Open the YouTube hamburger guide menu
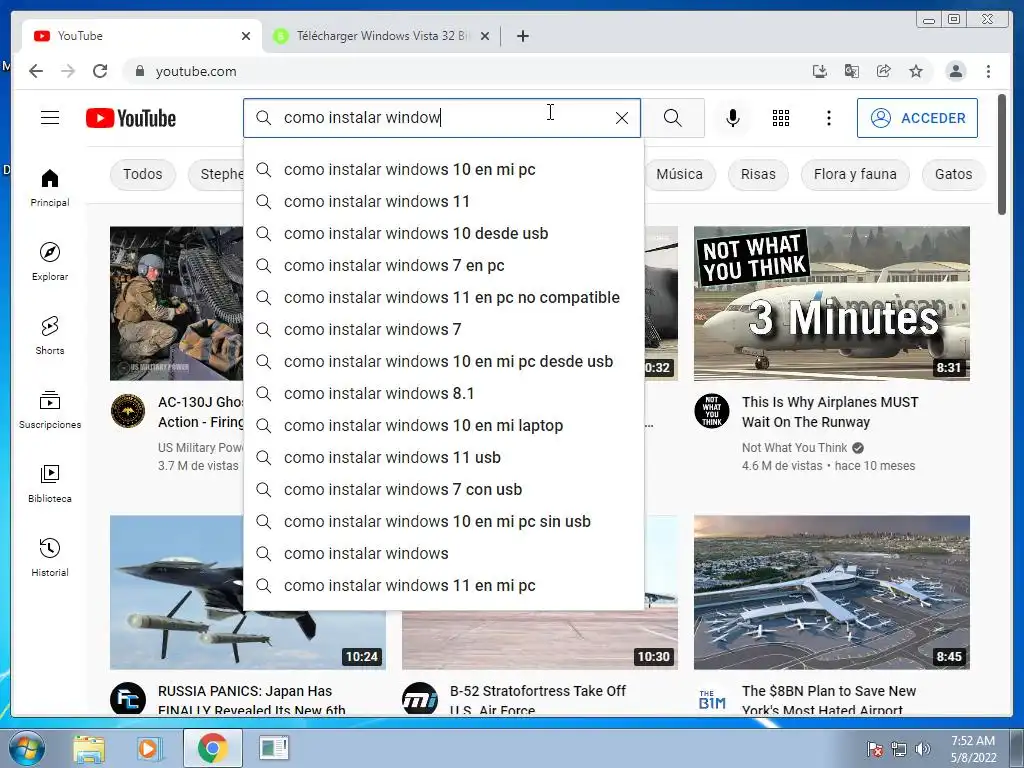 pyautogui.click(x=50, y=118)
